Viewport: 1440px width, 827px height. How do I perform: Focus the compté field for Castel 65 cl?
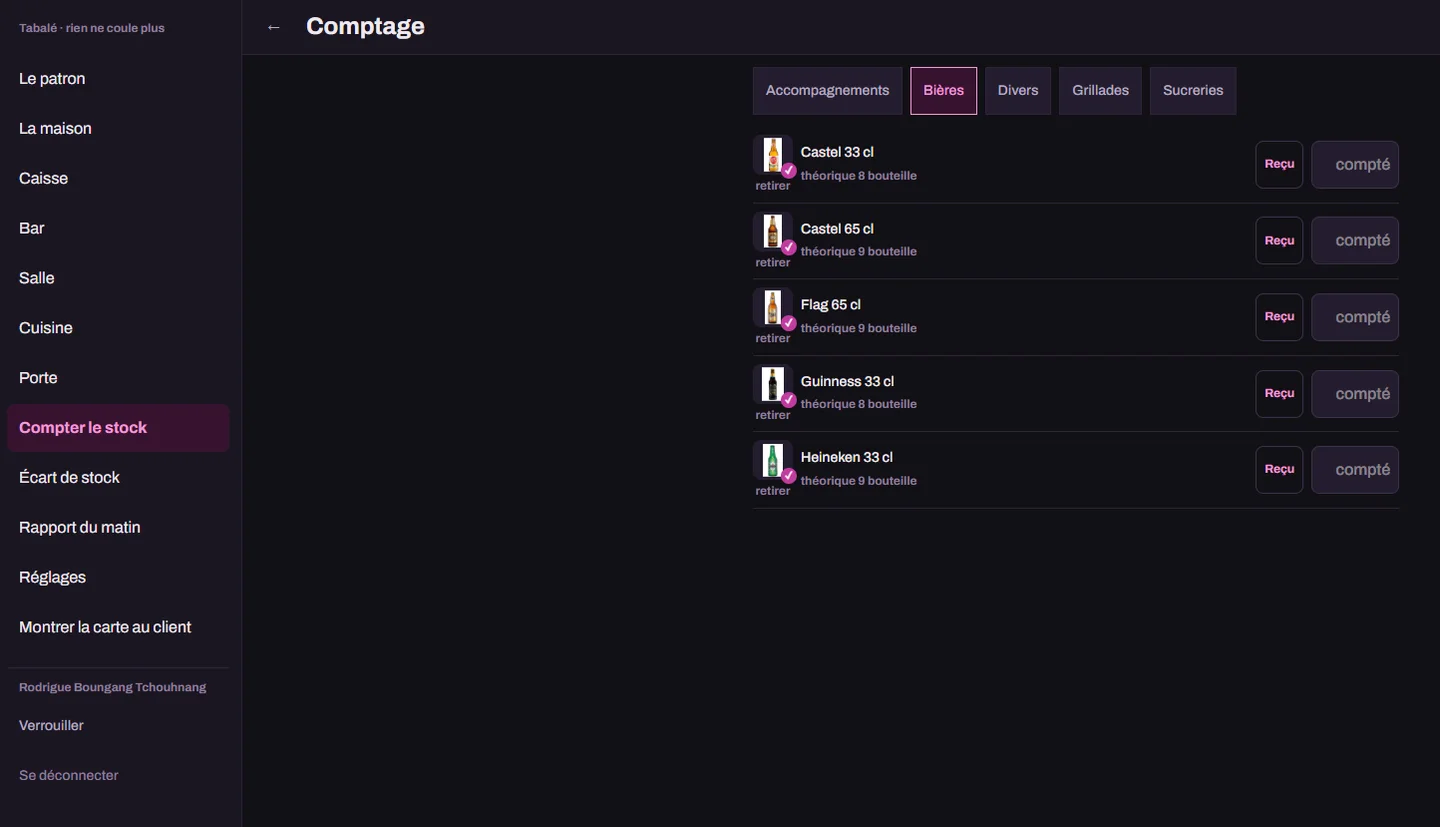[1355, 241]
